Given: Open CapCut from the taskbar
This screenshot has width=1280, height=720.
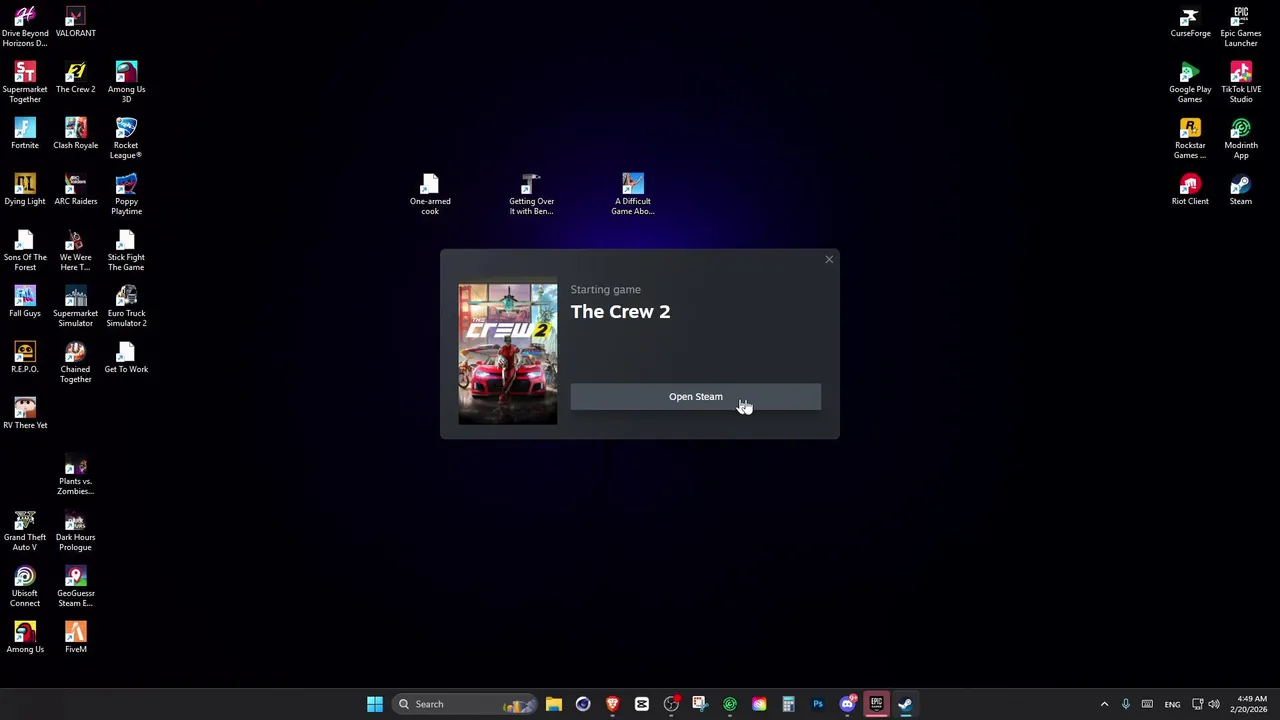Looking at the screenshot, I should point(642,704).
